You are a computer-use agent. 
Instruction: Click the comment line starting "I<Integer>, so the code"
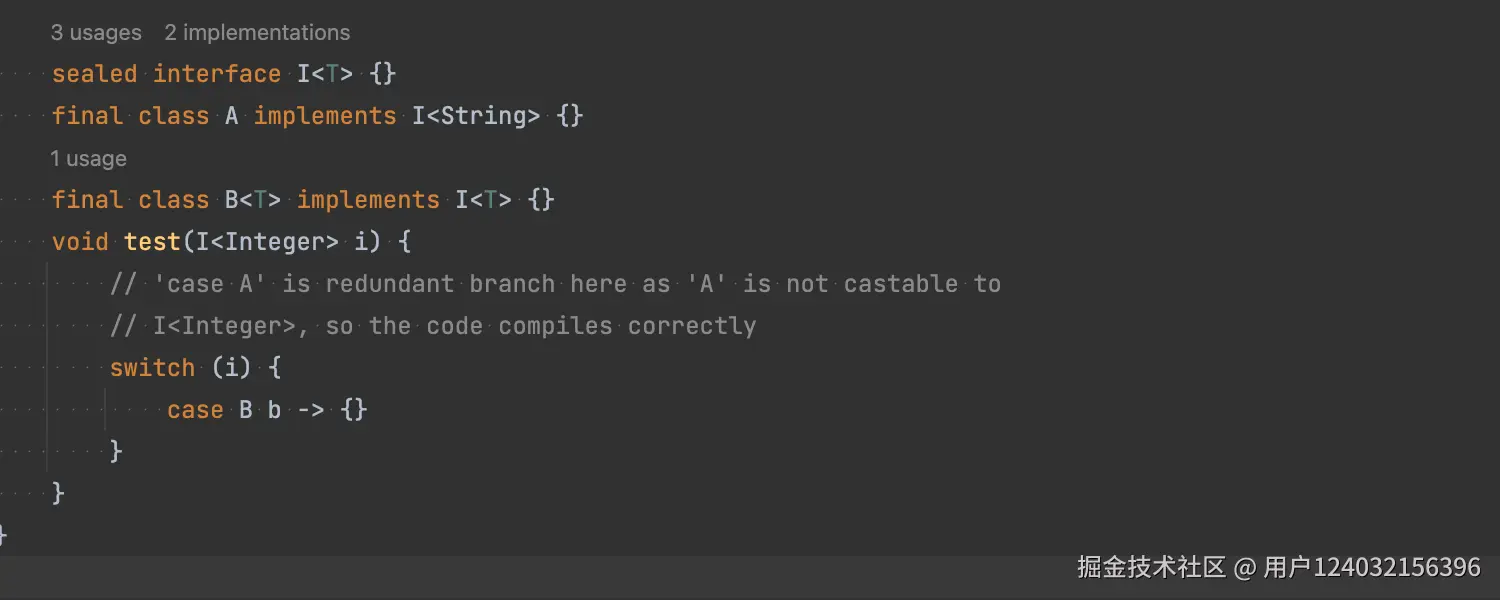point(433,326)
